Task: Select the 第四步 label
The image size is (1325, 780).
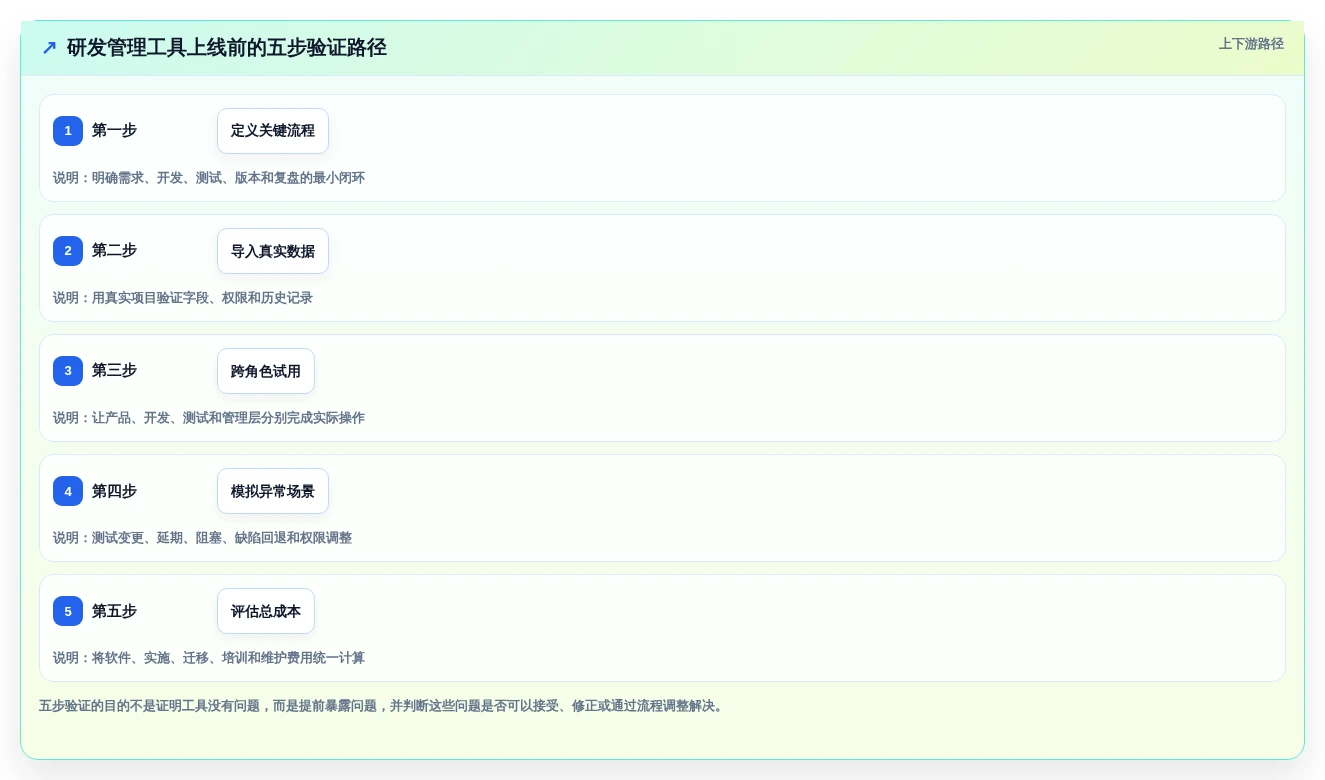Action: (114, 491)
